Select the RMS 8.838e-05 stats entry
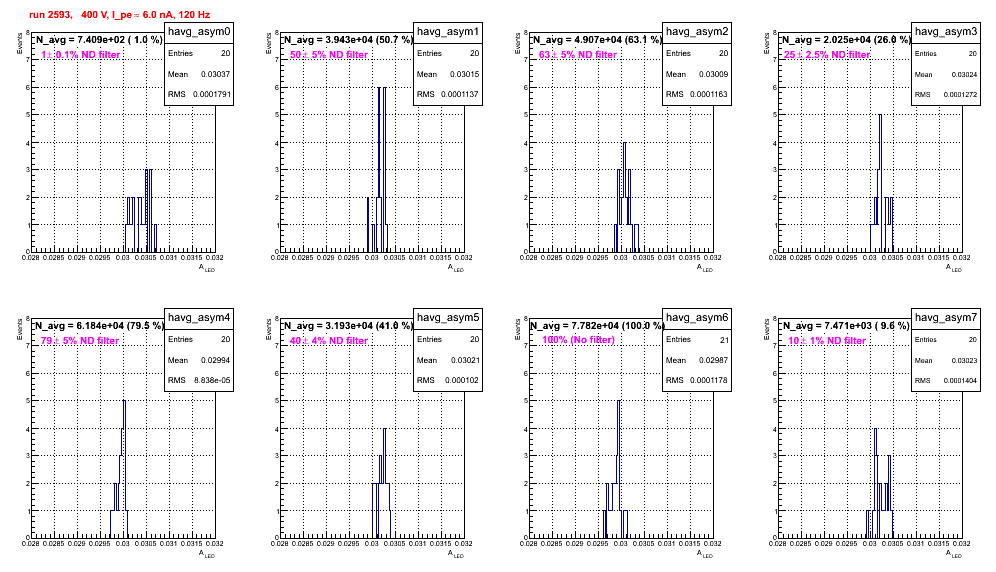Viewport: 996px width, 572px height. tap(199, 380)
